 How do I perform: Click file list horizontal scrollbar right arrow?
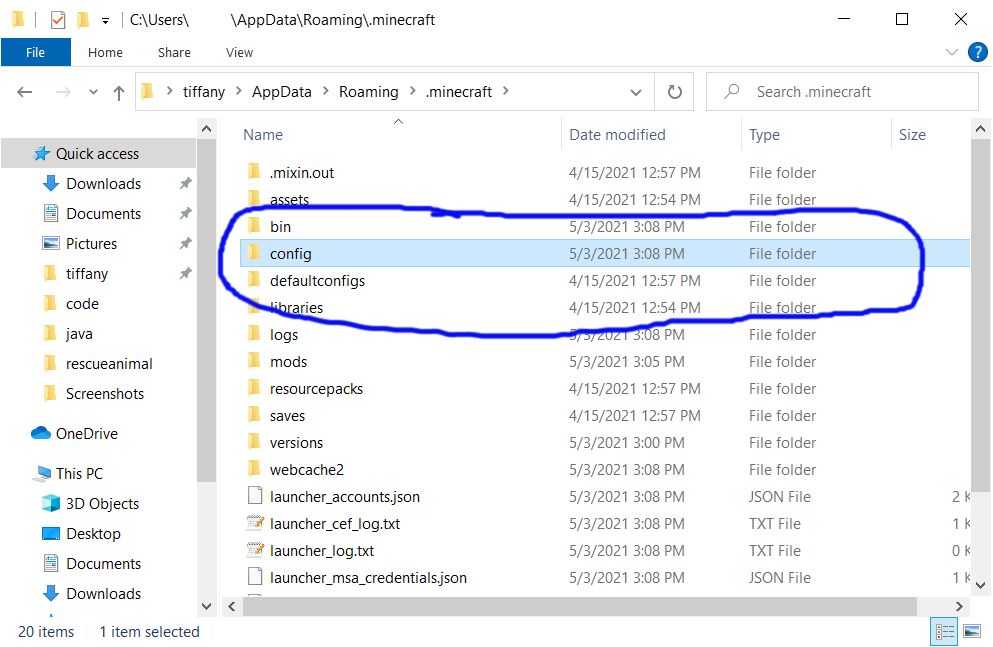(x=959, y=606)
